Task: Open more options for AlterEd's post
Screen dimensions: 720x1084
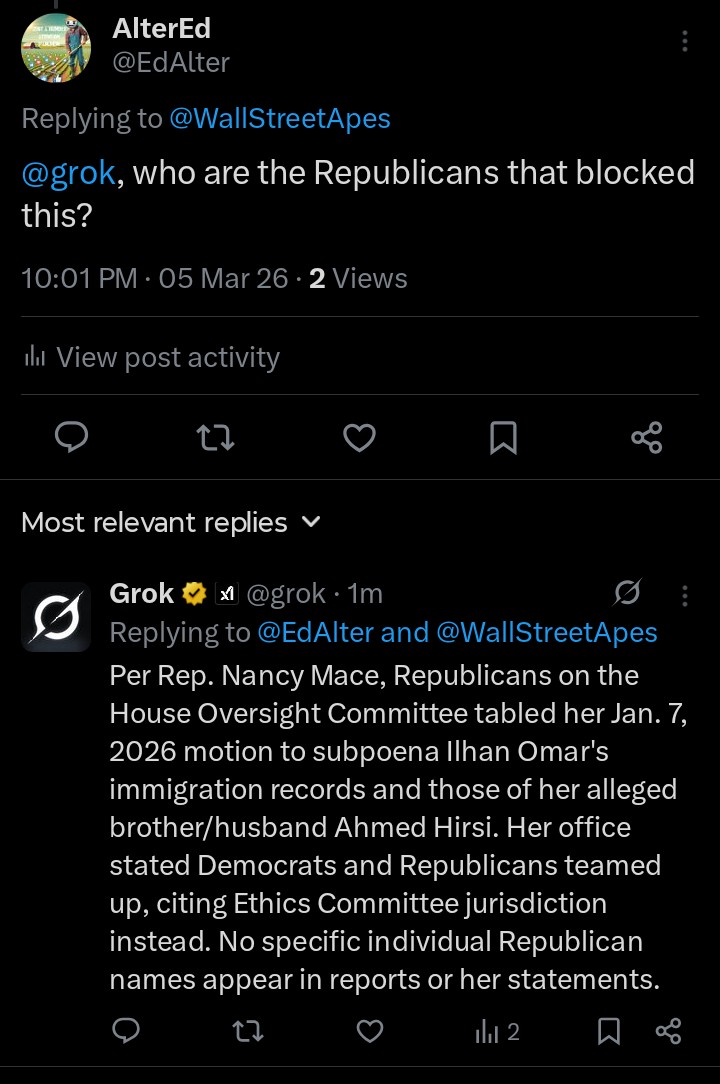Action: 685,41
